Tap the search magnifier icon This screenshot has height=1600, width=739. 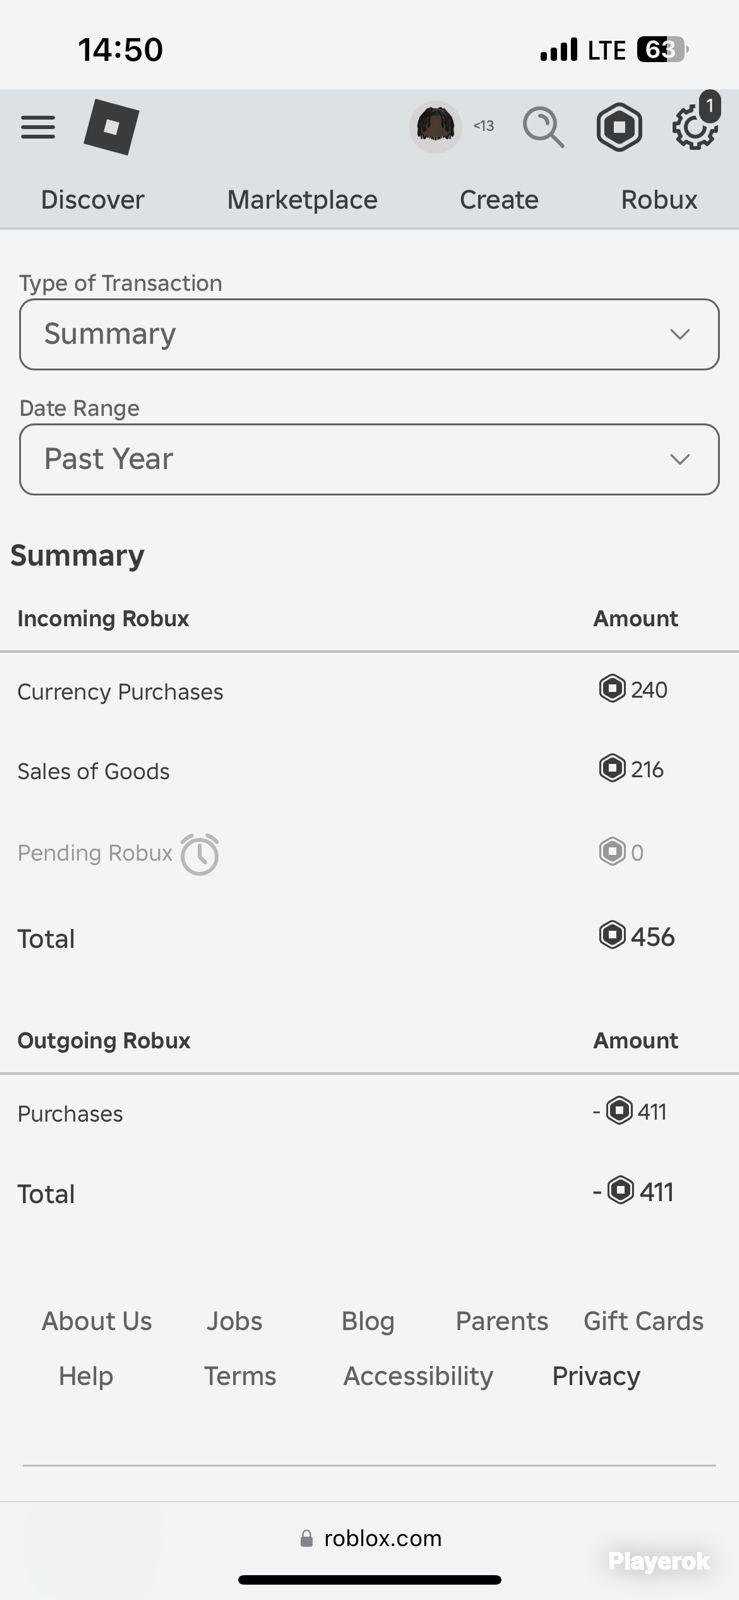pyautogui.click(x=543, y=128)
